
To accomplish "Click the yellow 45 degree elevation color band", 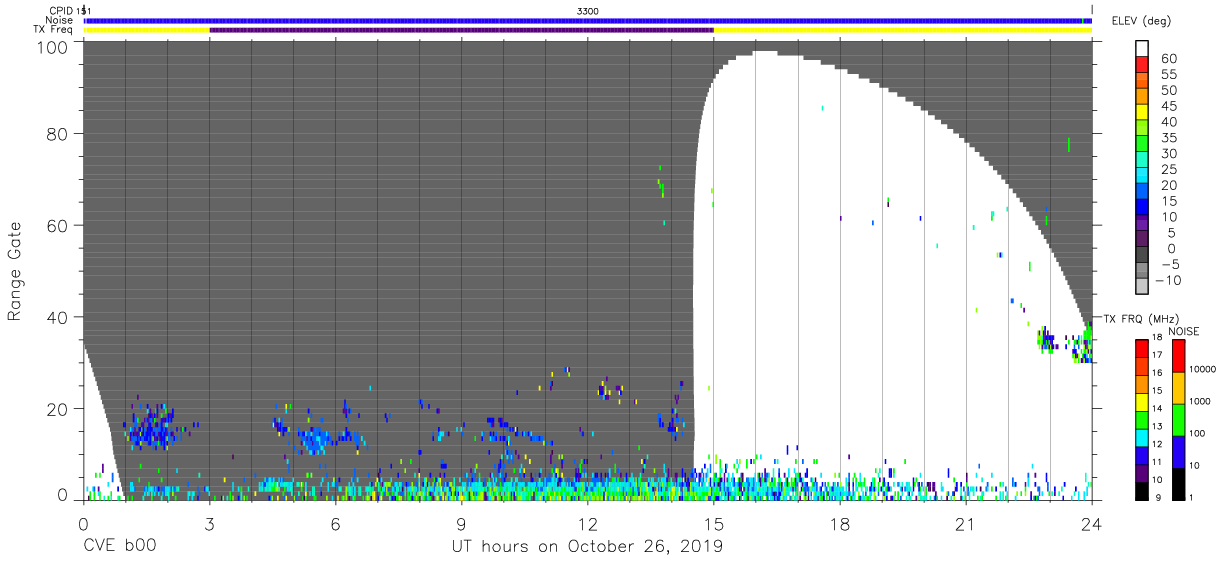I will (1142, 114).
